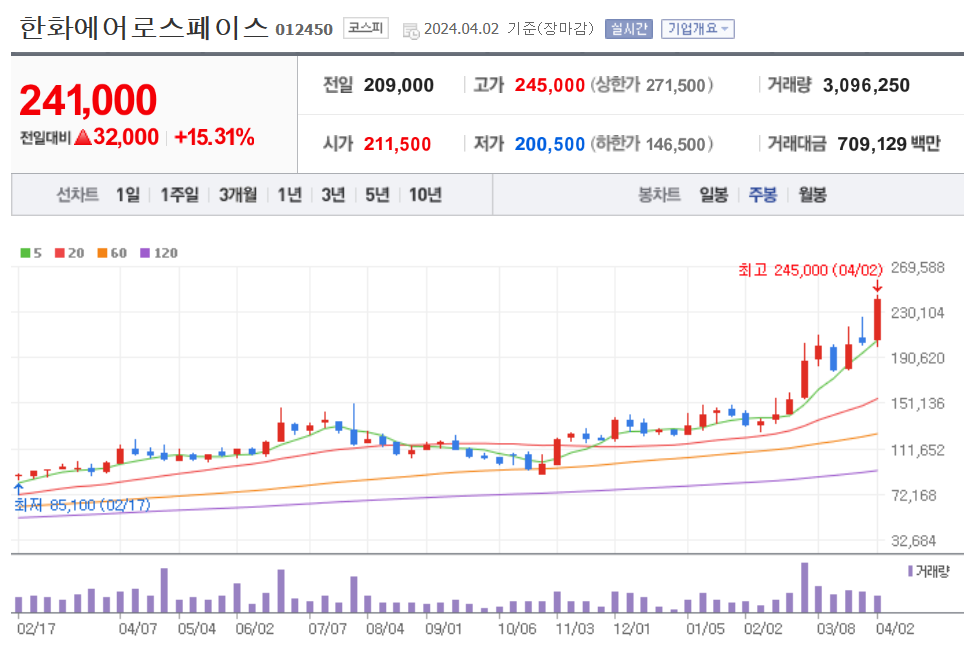Click the green 5-period moving average swatch

(x=25, y=253)
